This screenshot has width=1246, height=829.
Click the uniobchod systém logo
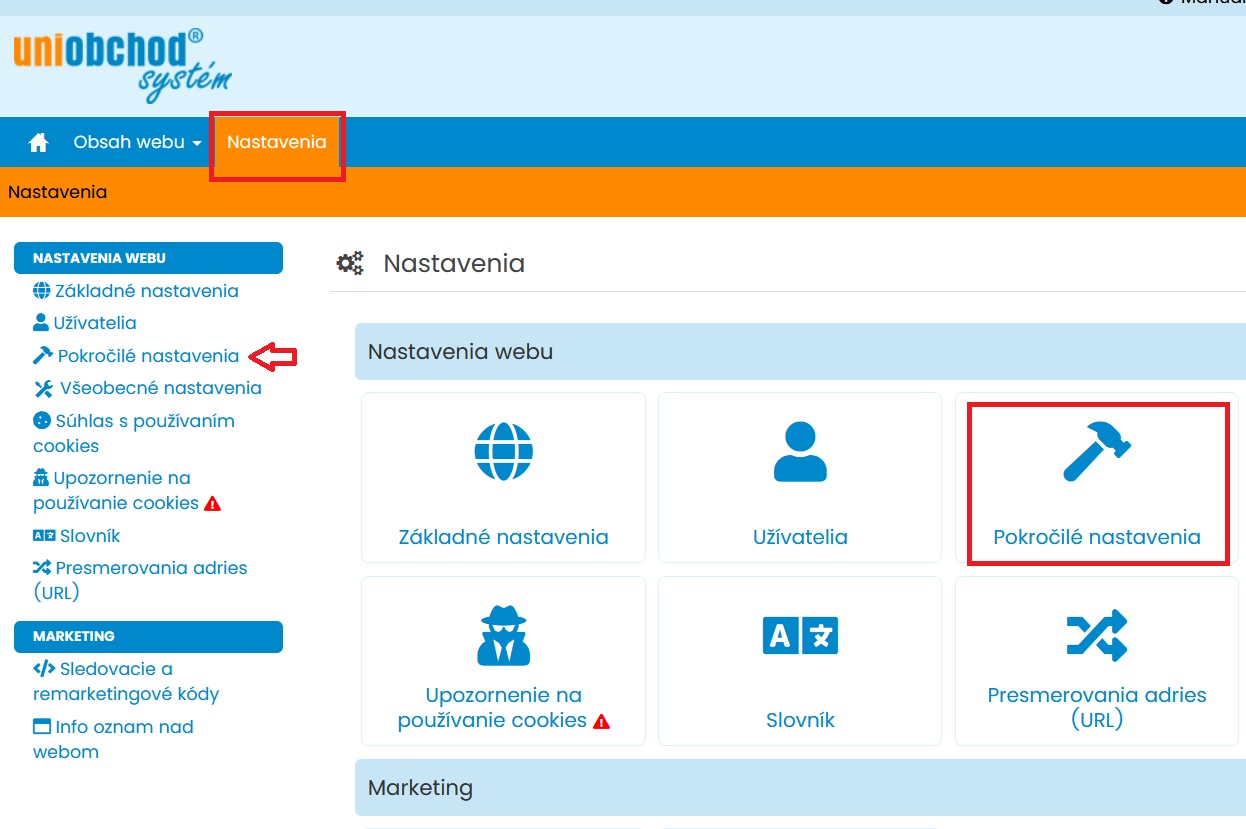pyautogui.click(x=122, y=65)
